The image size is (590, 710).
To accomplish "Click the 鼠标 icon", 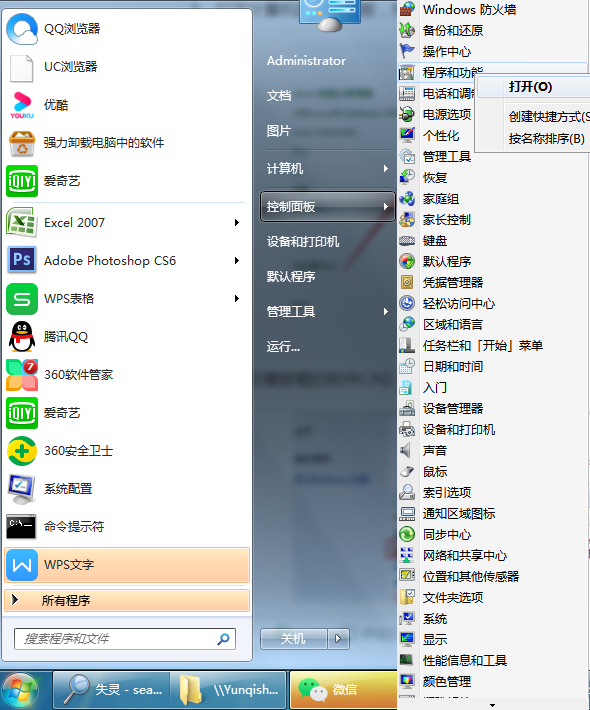I will point(407,471).
